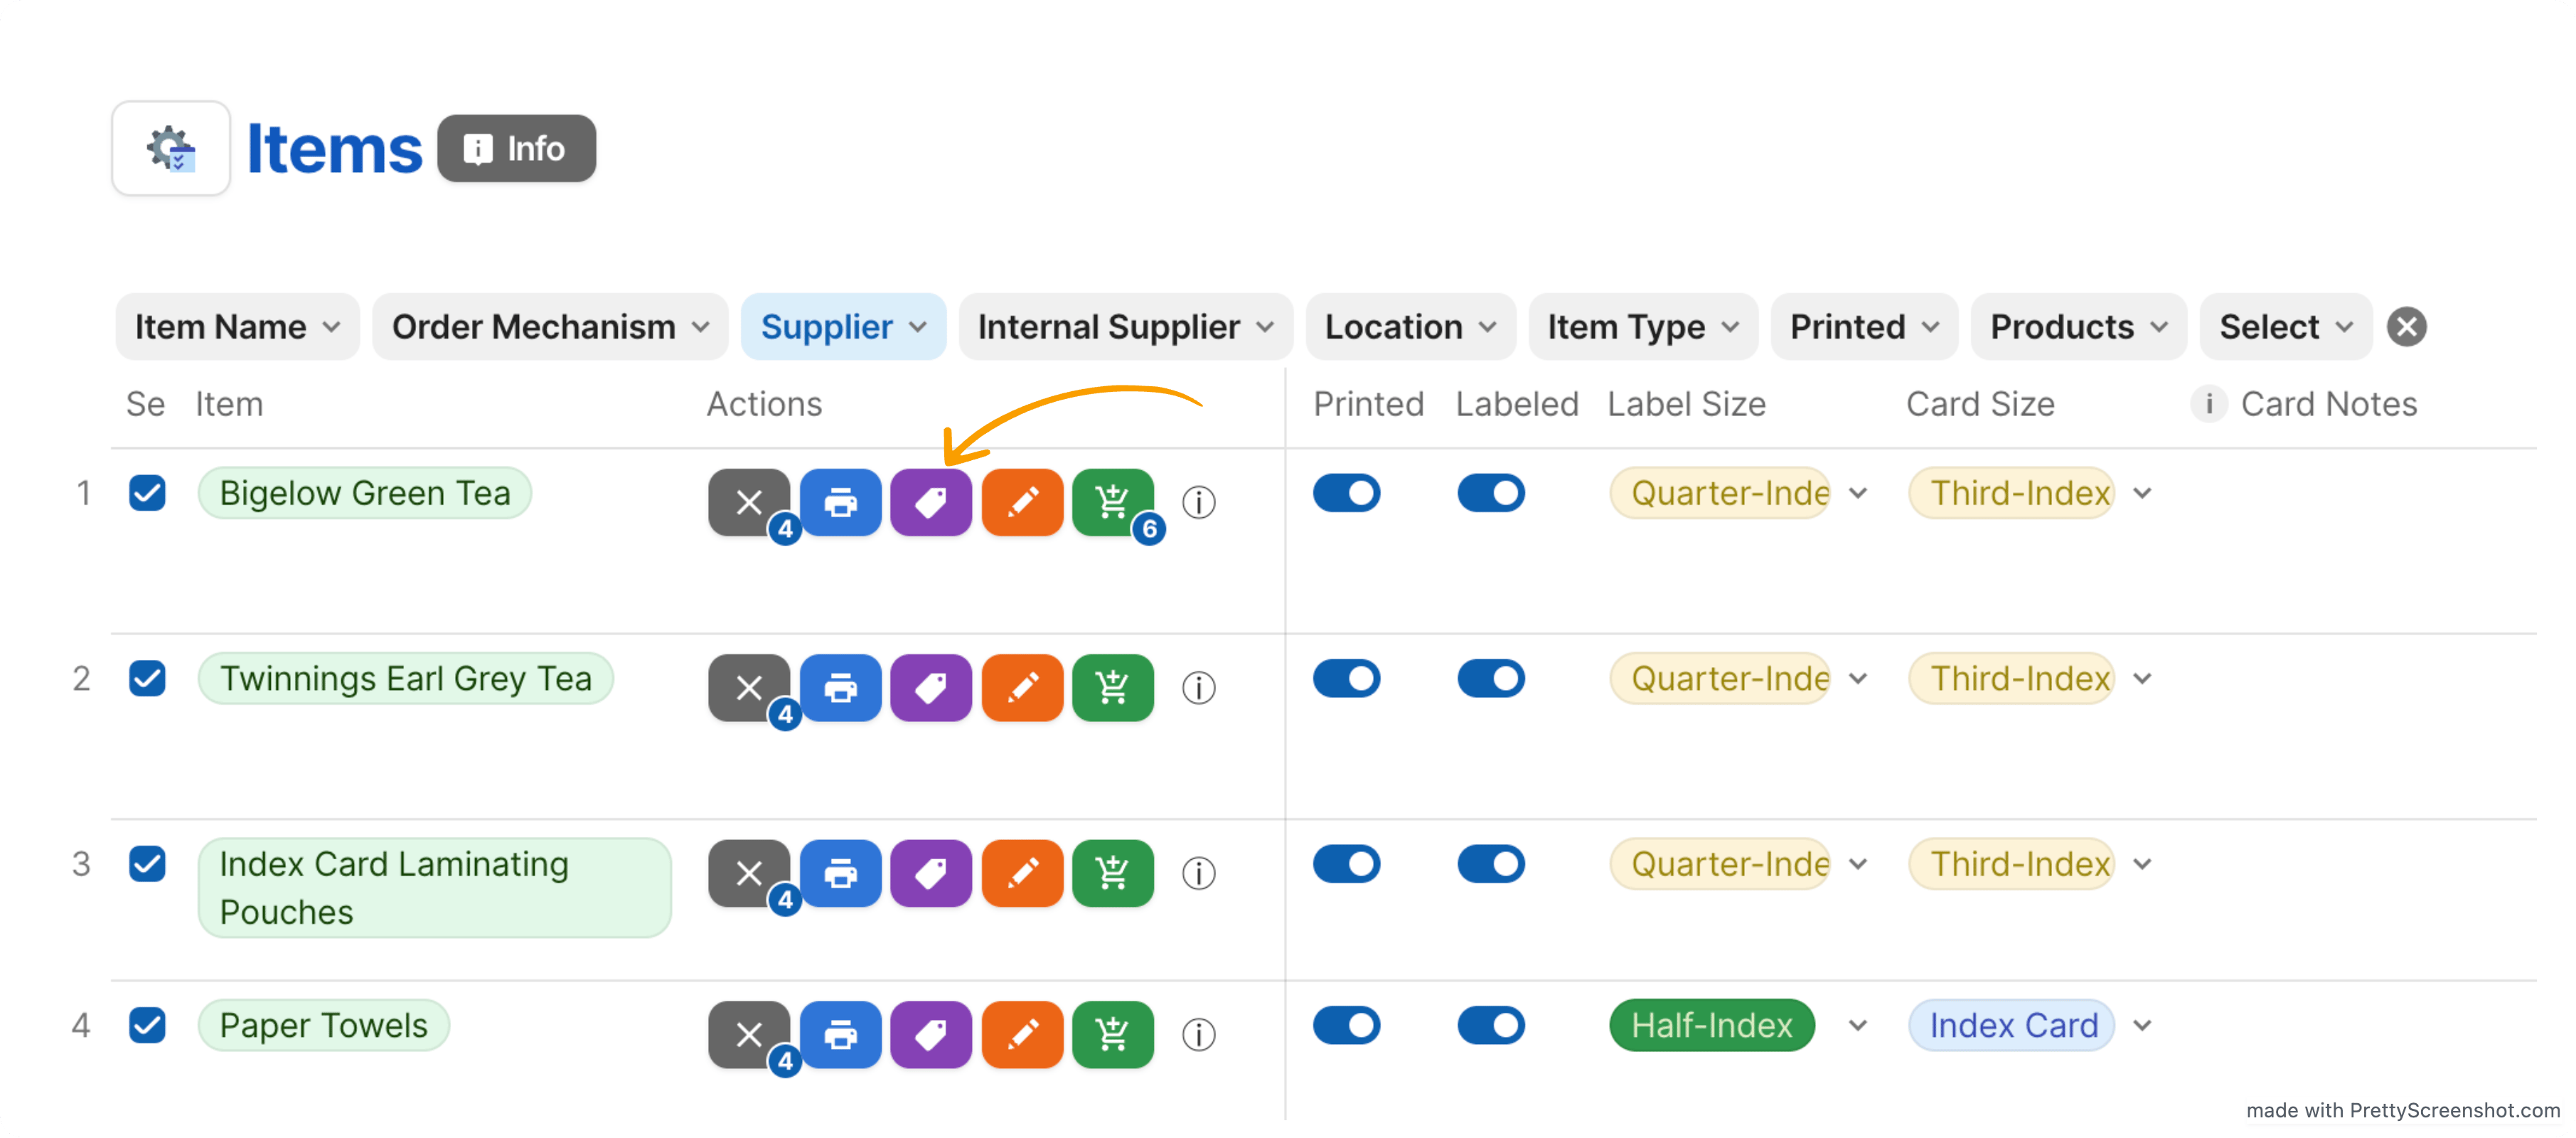2576x1138 pixels.
Task: Clear filters with the round X button
Action: click(x=2406, y=327)
